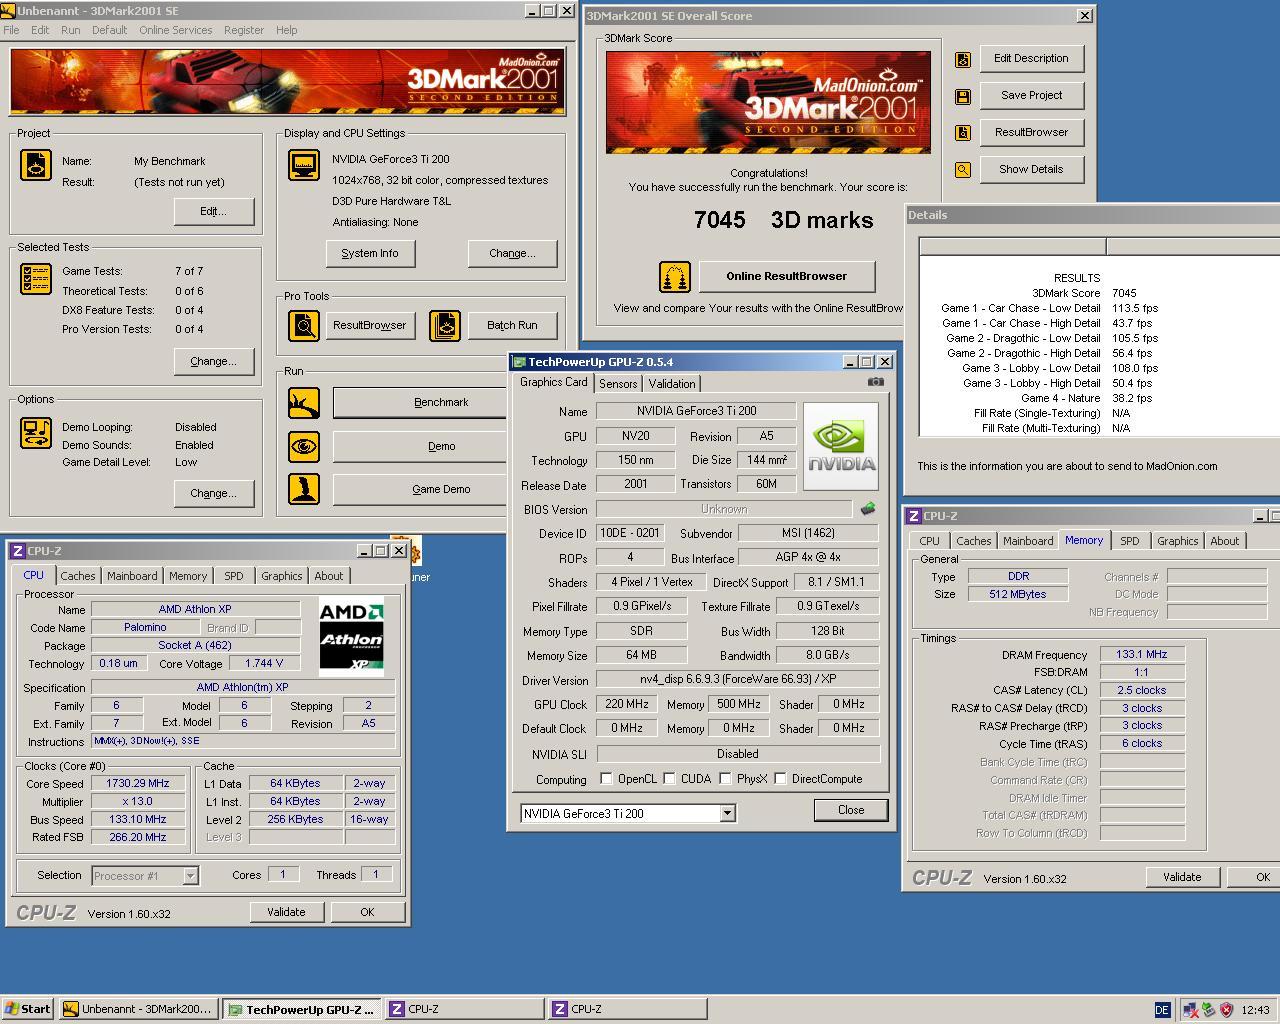Open the Processor #1 selection dropdown in CPU-Z
1280x1024 pixels.
[x=190, y=876]
